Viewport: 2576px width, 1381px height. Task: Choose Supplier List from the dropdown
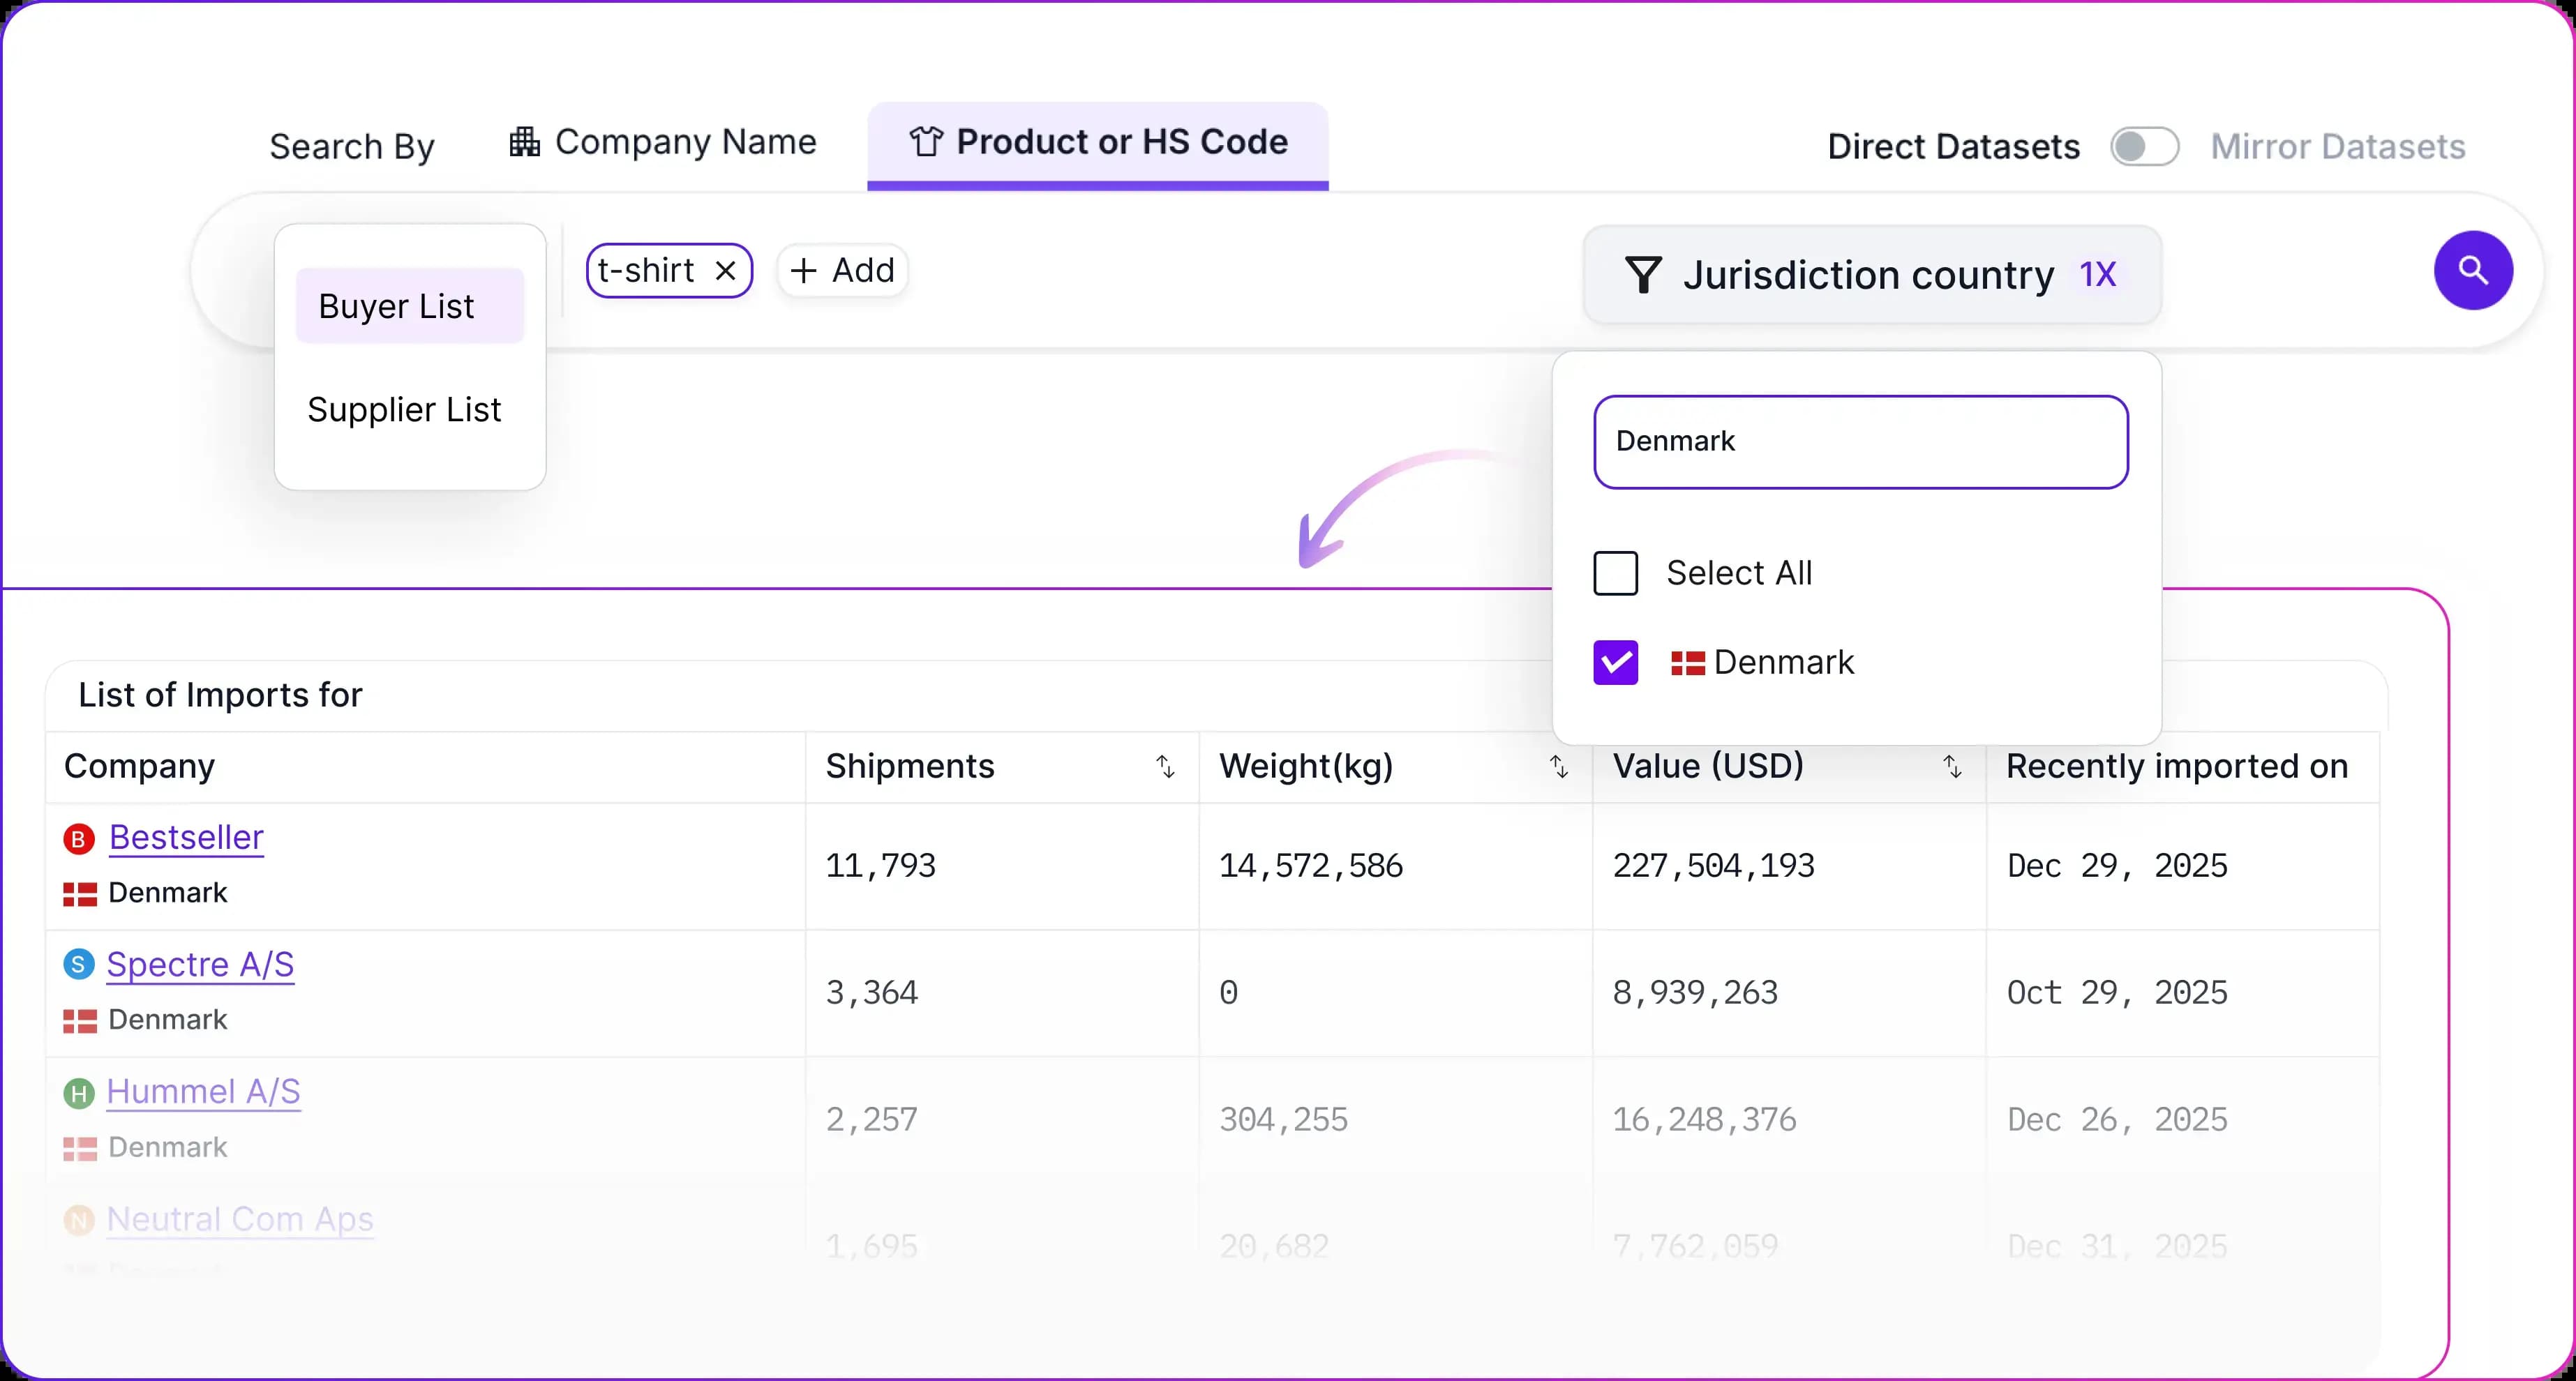coord(404,410)
